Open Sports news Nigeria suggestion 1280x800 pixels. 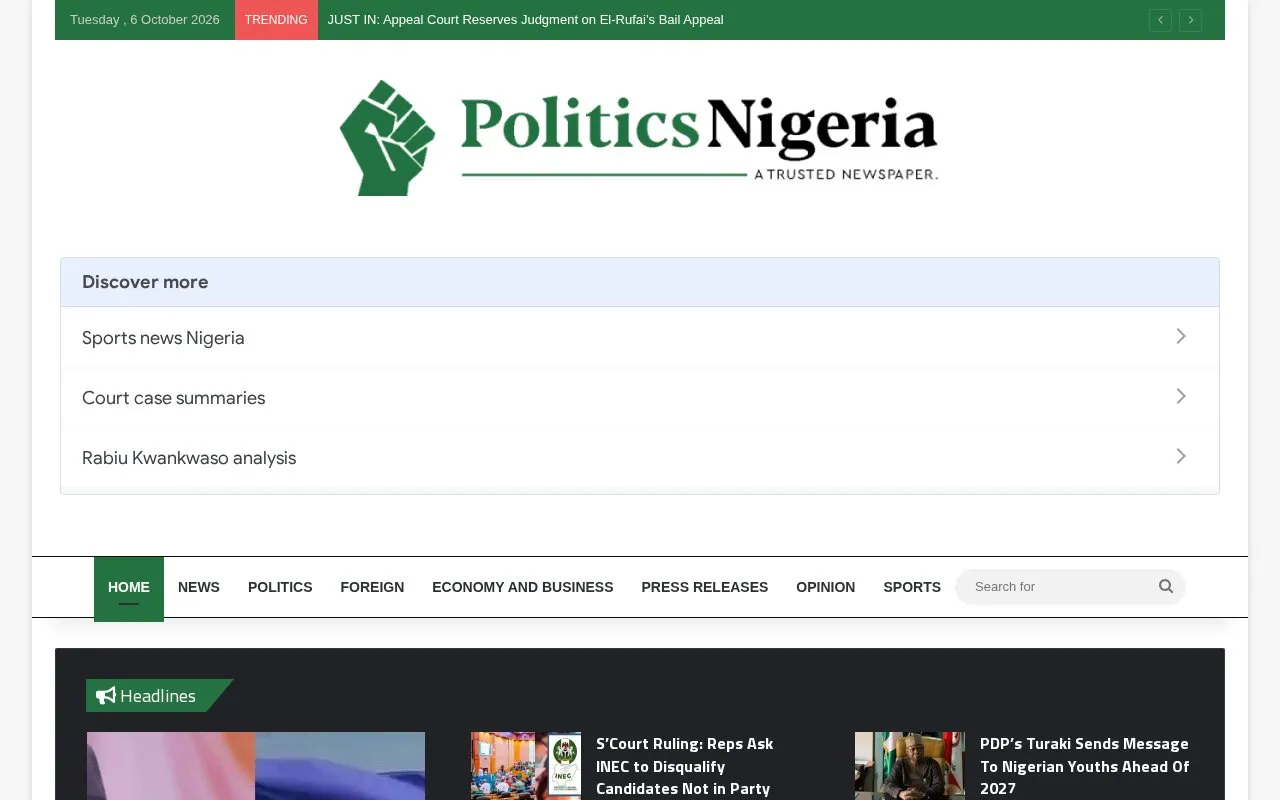click(x=640, y=338)
